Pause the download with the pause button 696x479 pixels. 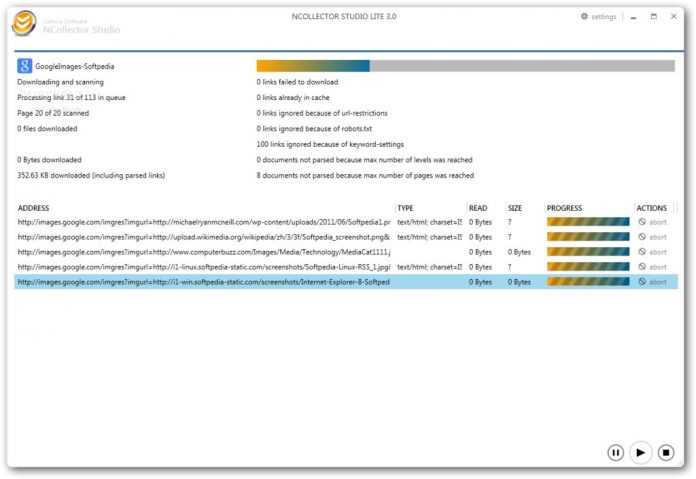point(615,452)
